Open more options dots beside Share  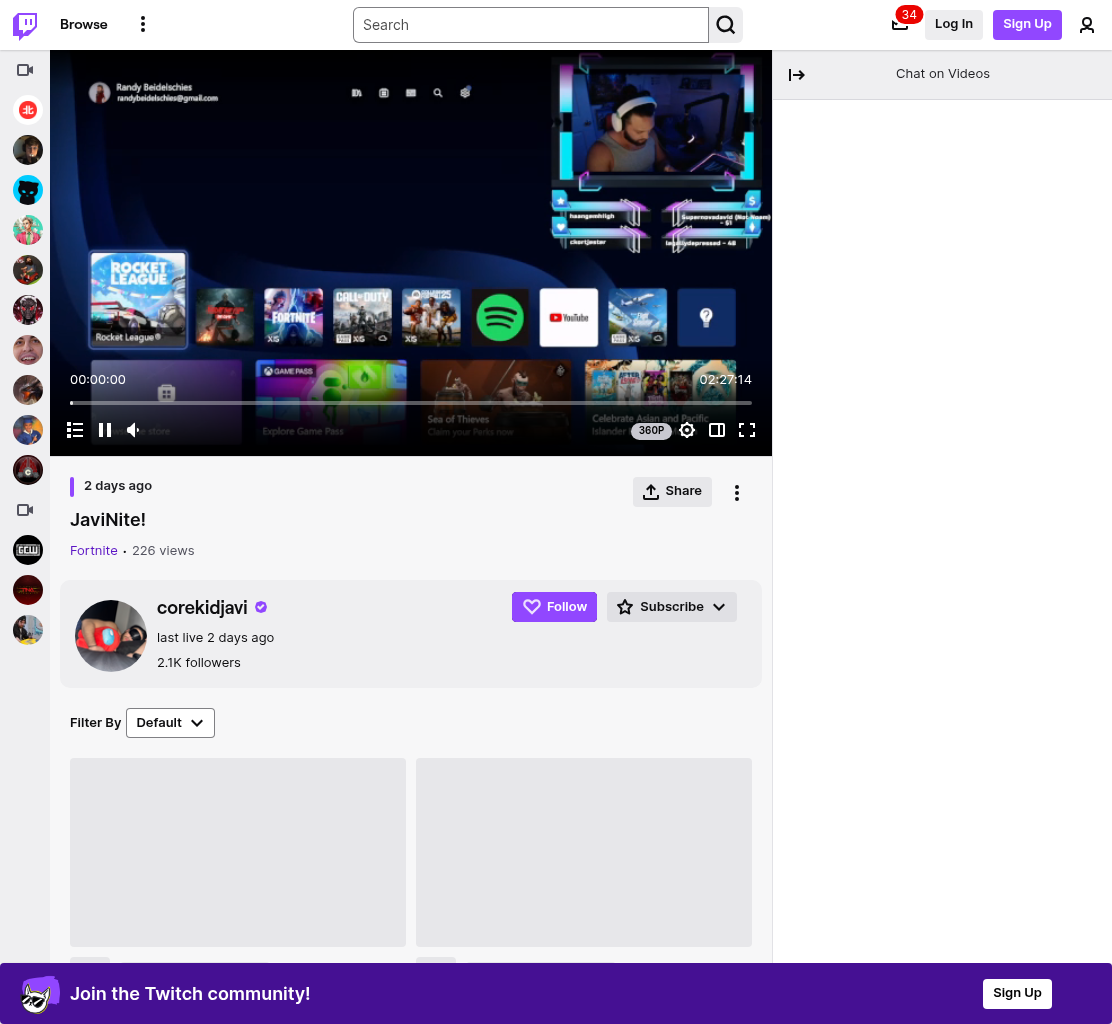[x=737, y=493]
